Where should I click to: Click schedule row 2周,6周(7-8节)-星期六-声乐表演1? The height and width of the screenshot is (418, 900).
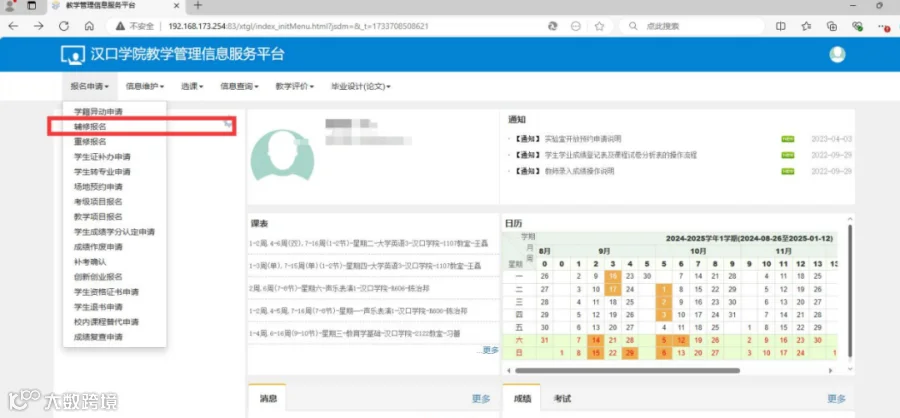pos(339,288)
